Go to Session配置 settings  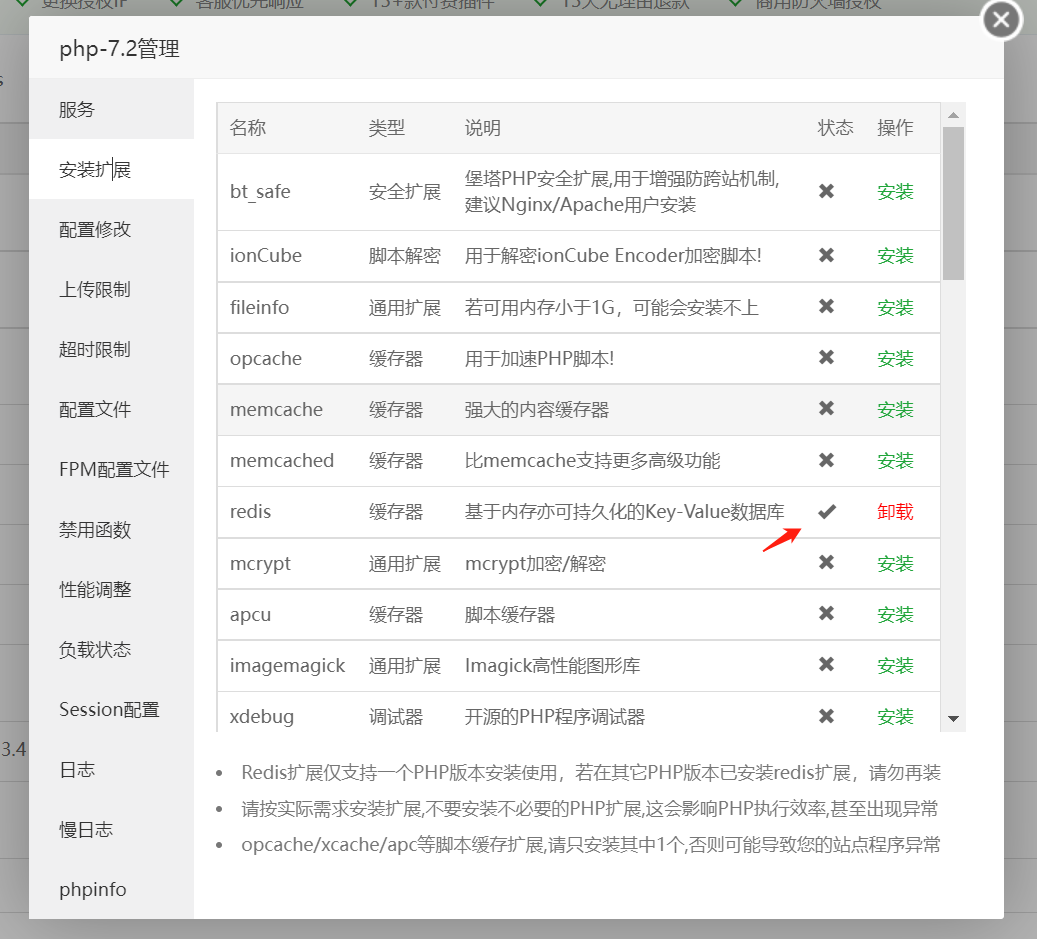[109, 710]
